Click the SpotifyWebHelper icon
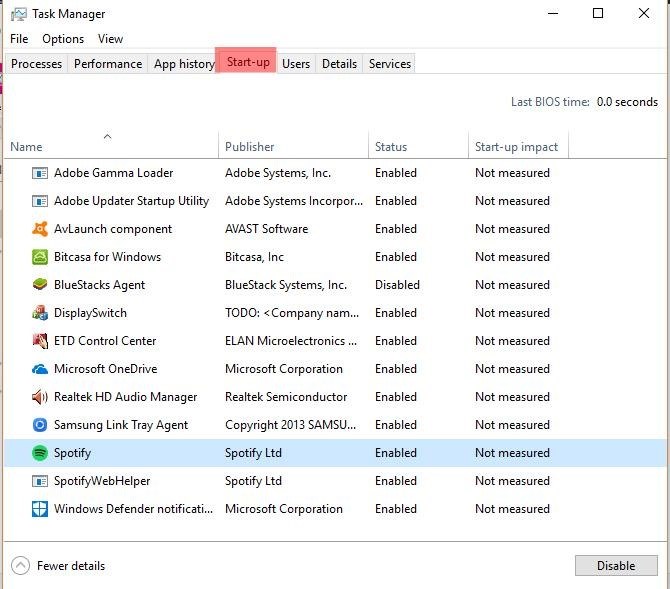Screen dimensions: 670x589 tap(40, 481)
